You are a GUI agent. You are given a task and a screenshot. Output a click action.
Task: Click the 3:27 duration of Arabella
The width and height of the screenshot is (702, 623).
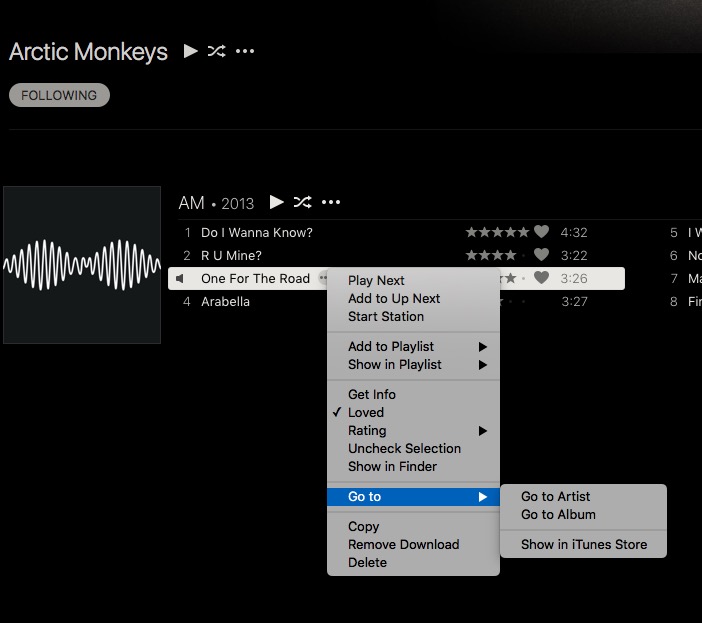574,301
